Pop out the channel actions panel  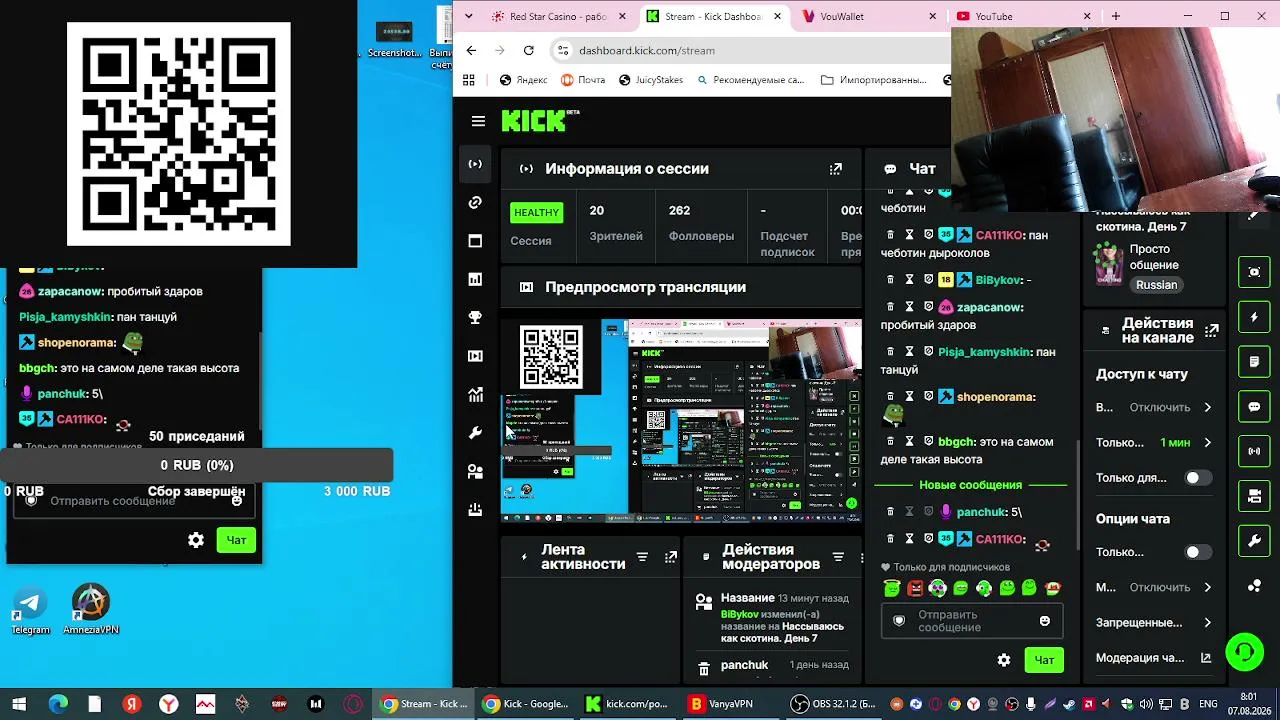pyautogui.click(x=1212, y=330)
